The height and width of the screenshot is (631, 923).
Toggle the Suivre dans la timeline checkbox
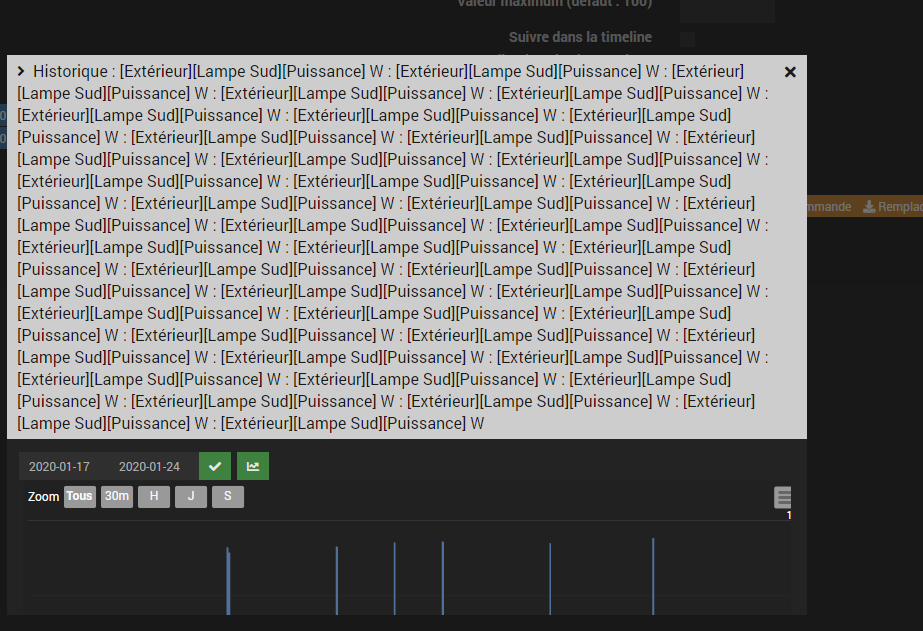tap(688, 39)
